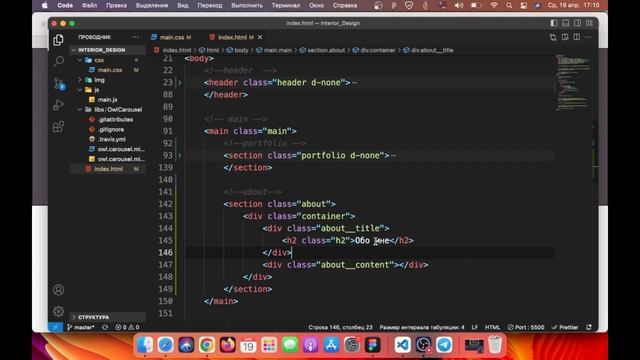Split the editor to the right

click(x=576, y=37)
